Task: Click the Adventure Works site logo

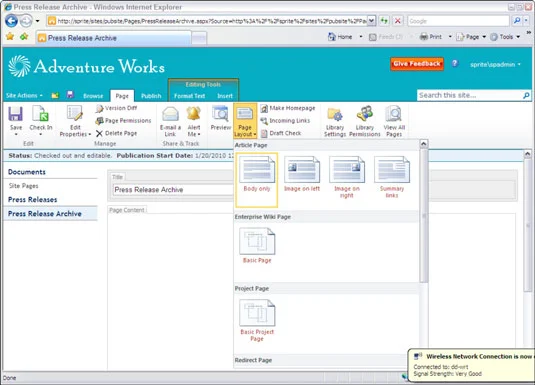Action: (87, 66)
